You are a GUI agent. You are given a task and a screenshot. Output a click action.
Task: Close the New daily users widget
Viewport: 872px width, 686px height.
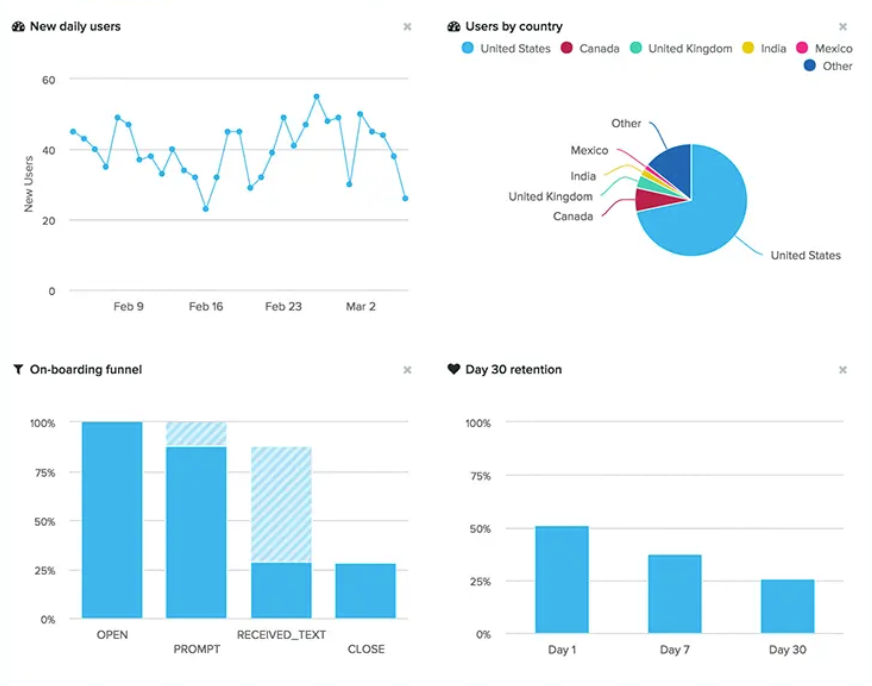click(407, 27)
